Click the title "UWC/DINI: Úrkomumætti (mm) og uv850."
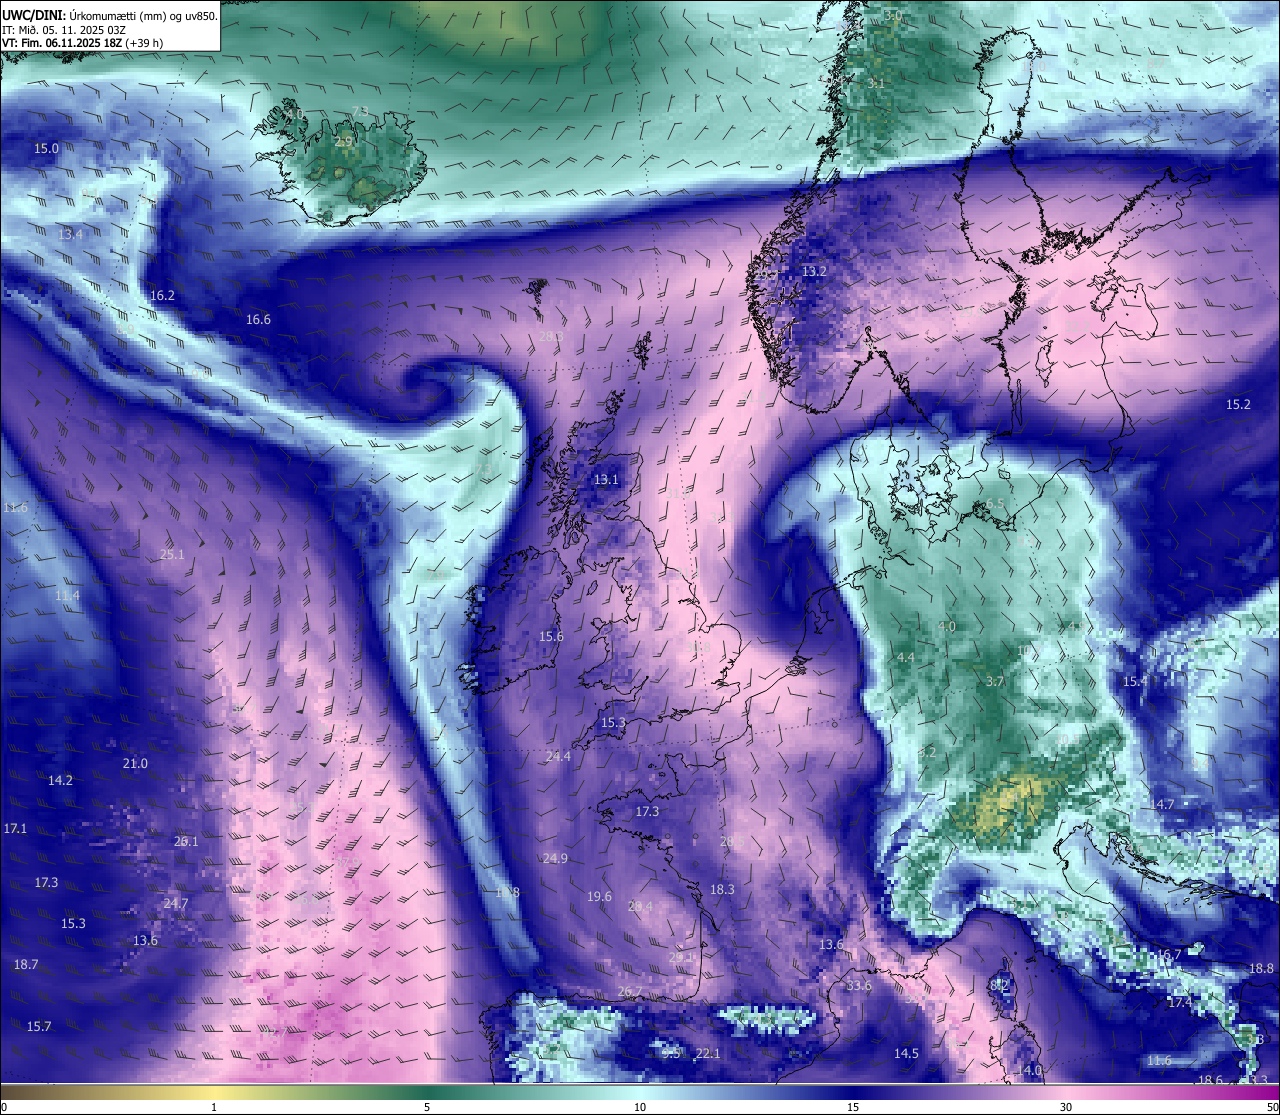1280x1115 pixels. (110, 15)
